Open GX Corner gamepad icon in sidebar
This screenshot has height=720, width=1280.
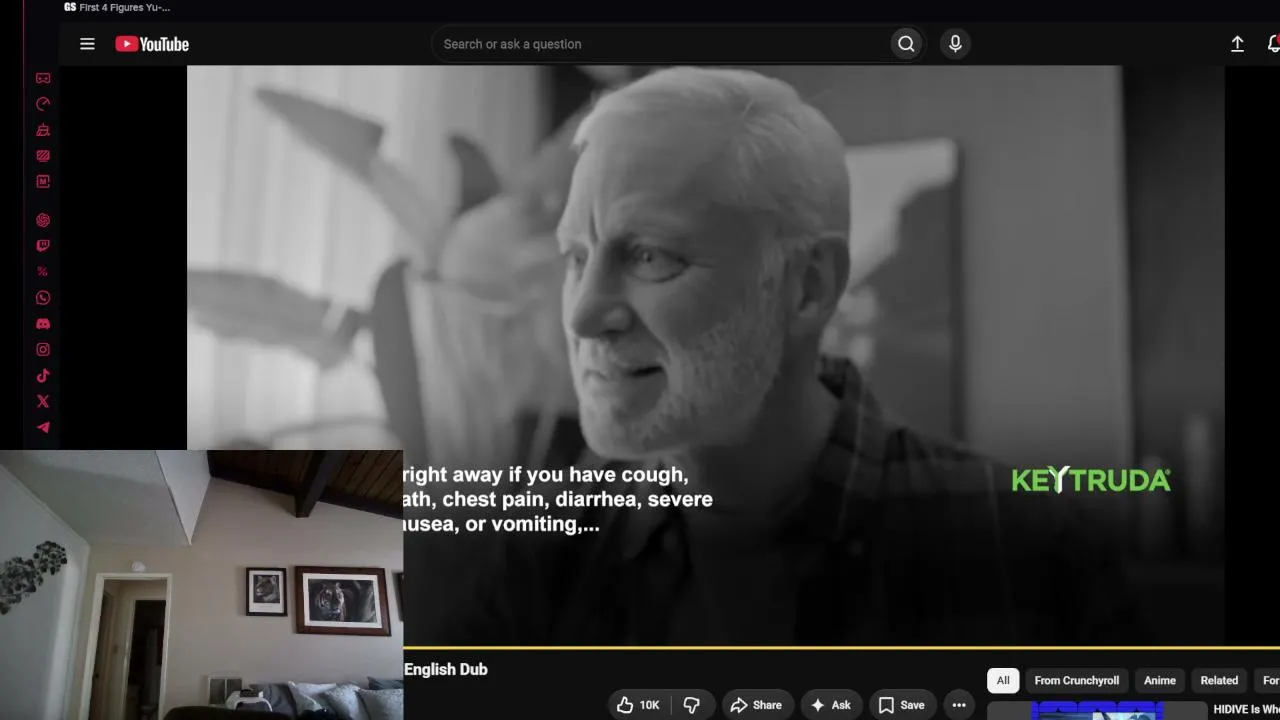point(43,78)
